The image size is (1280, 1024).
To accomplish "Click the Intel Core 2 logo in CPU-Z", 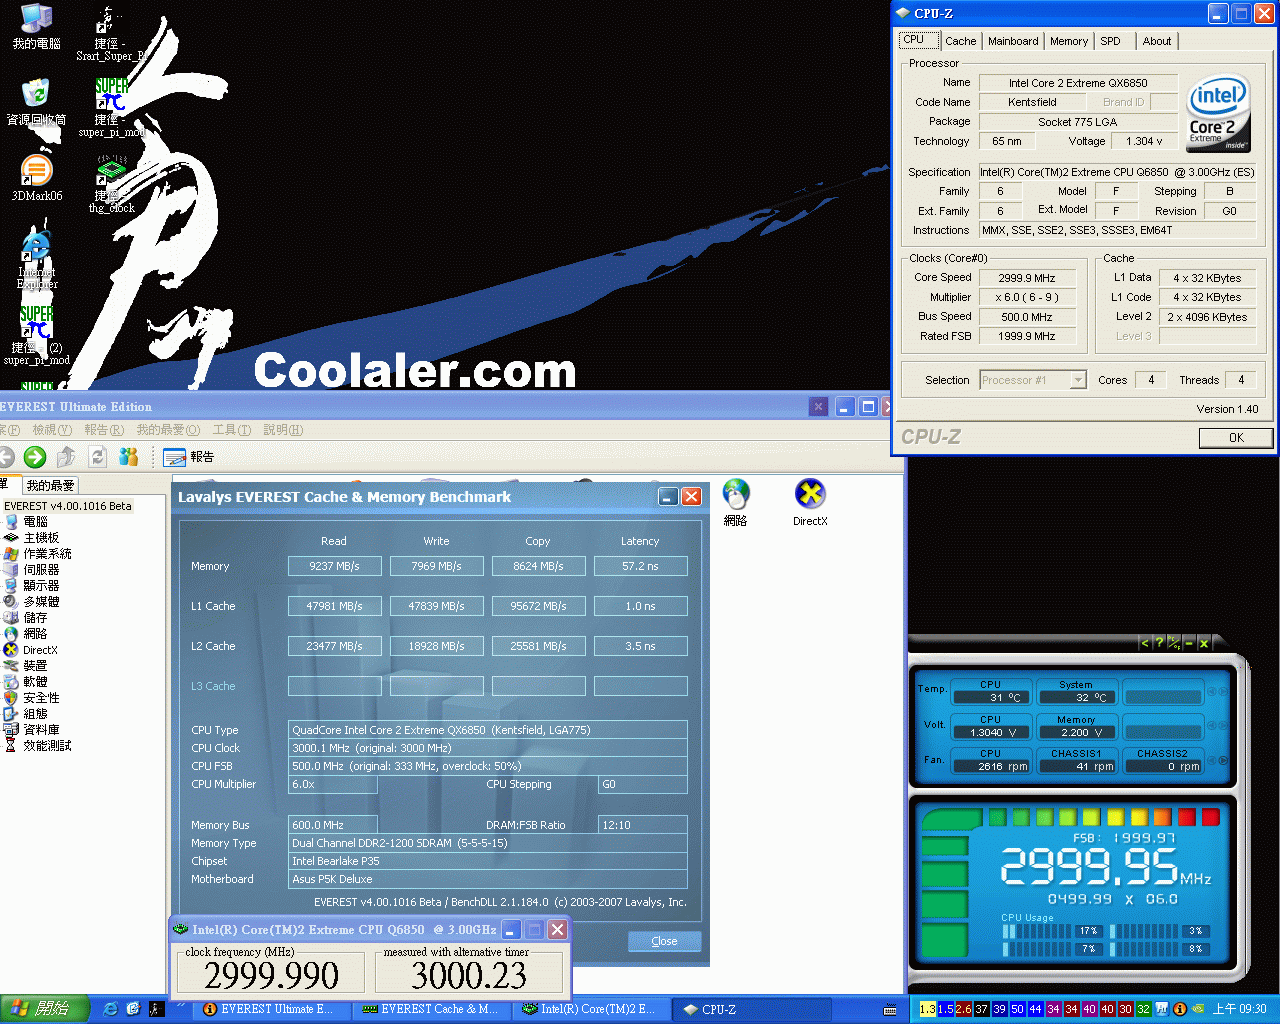I will coord(1218,113).
